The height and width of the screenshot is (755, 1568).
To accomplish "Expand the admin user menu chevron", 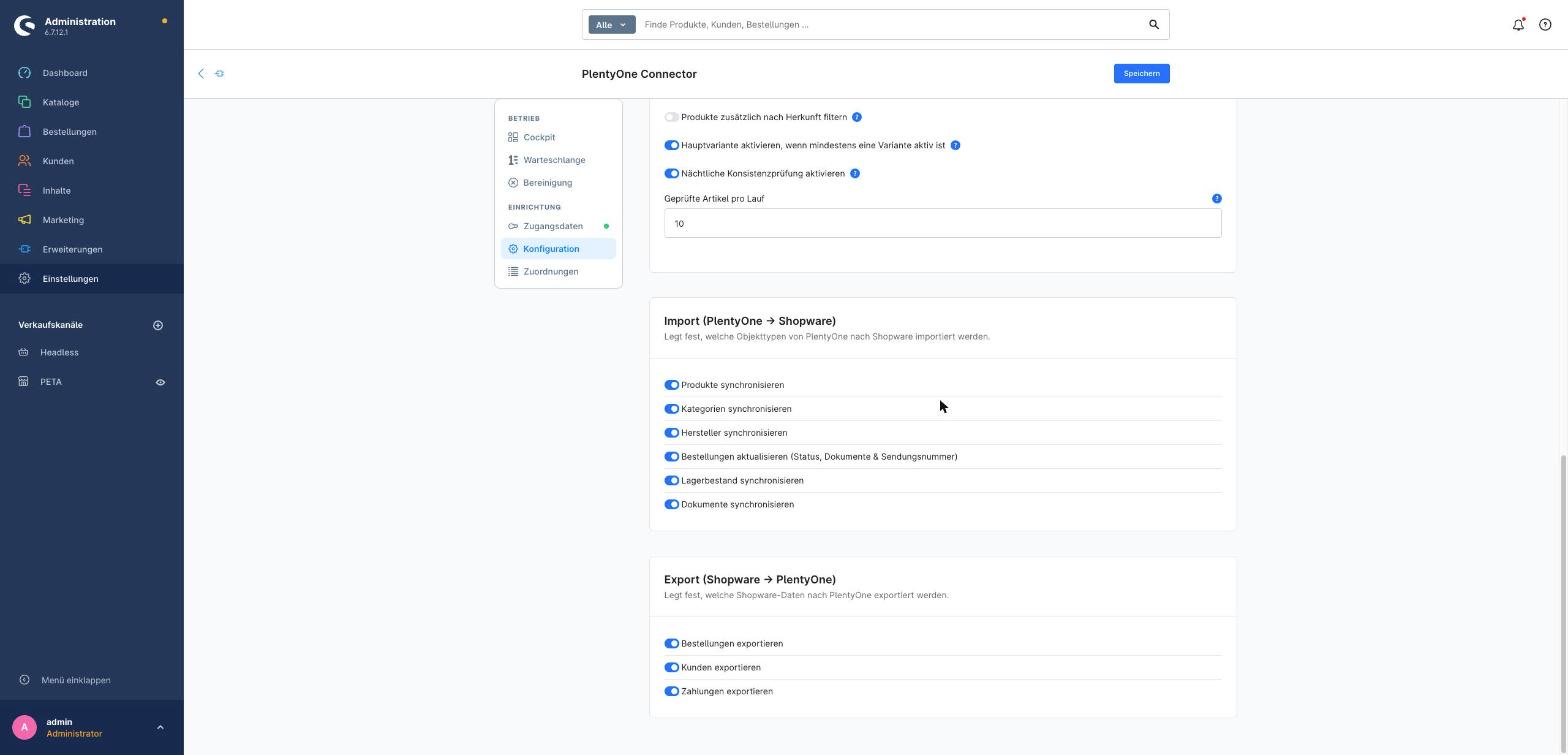I will point(160,728).
